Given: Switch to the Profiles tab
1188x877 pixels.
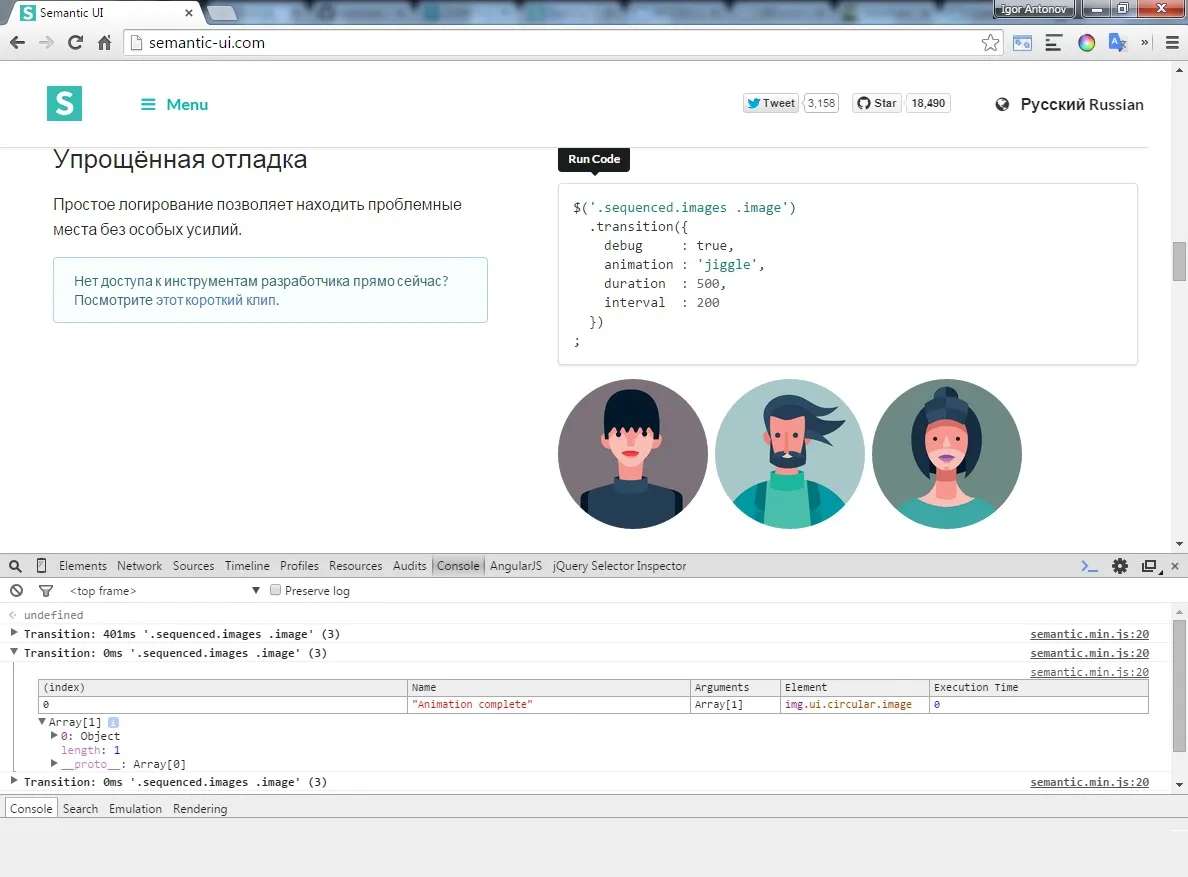Looking at the screenshot, I should click(x=299, y=566).
